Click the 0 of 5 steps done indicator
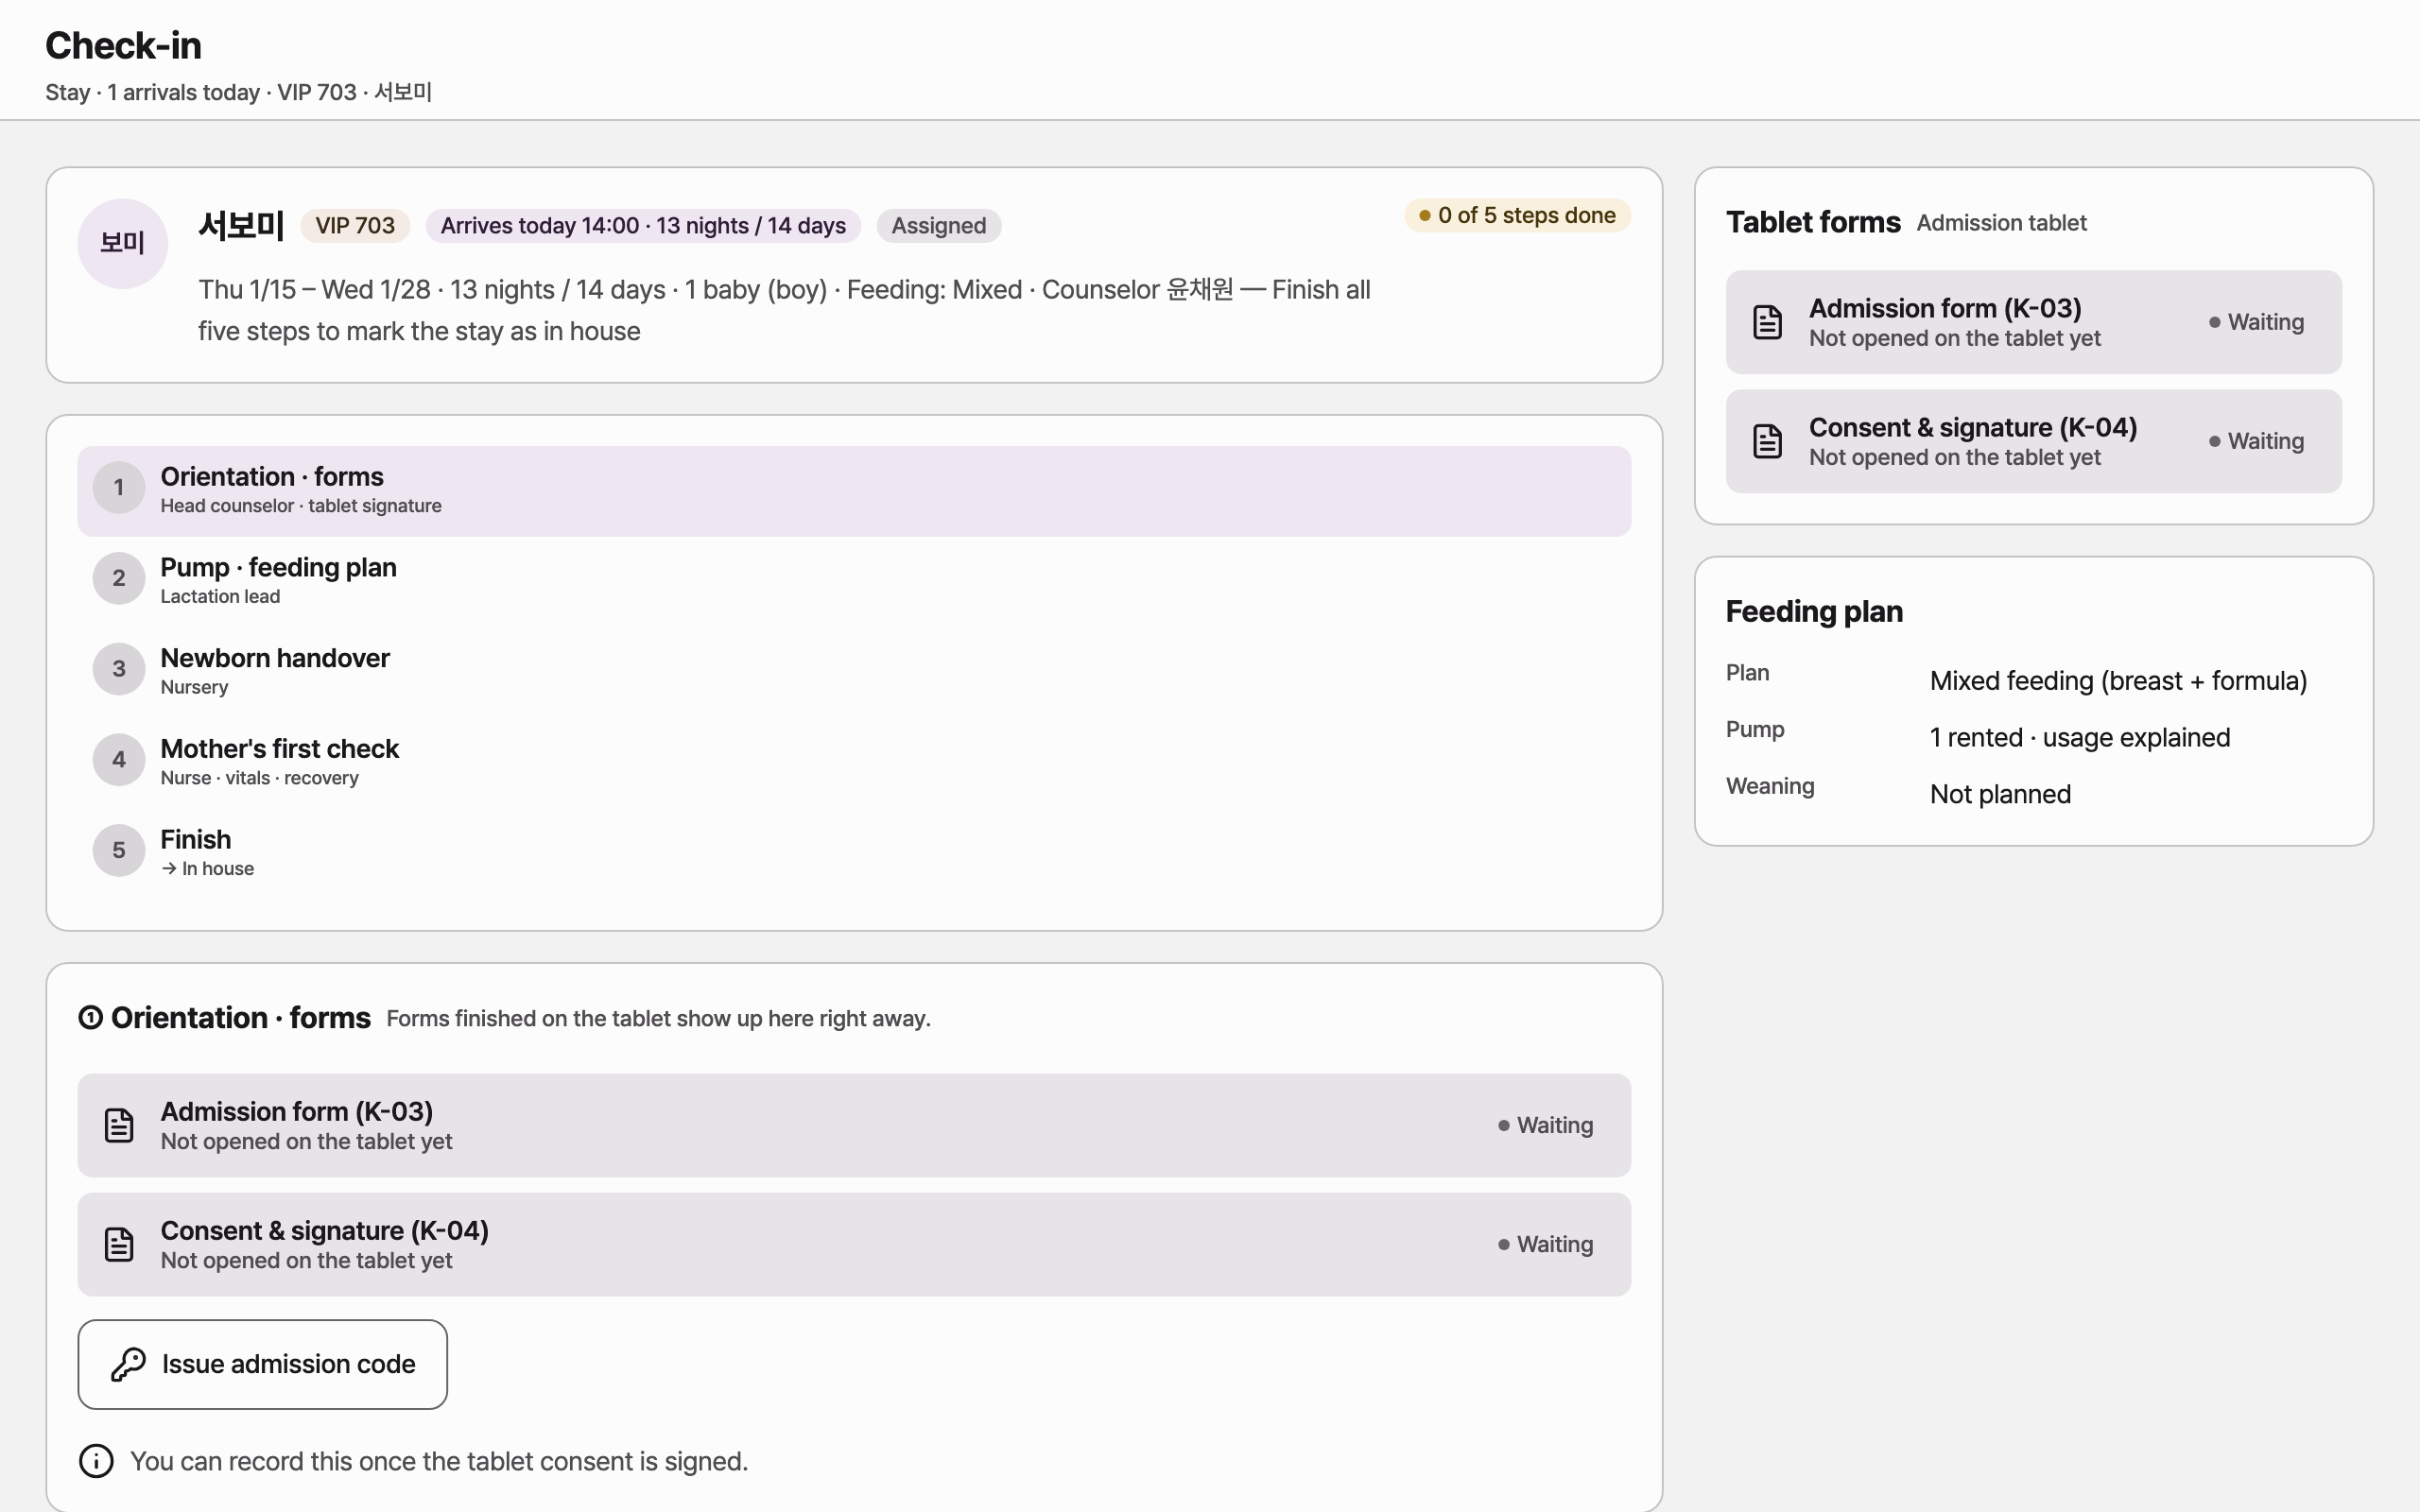Screen dimensions: 2420x1512 pos(1517,215)
